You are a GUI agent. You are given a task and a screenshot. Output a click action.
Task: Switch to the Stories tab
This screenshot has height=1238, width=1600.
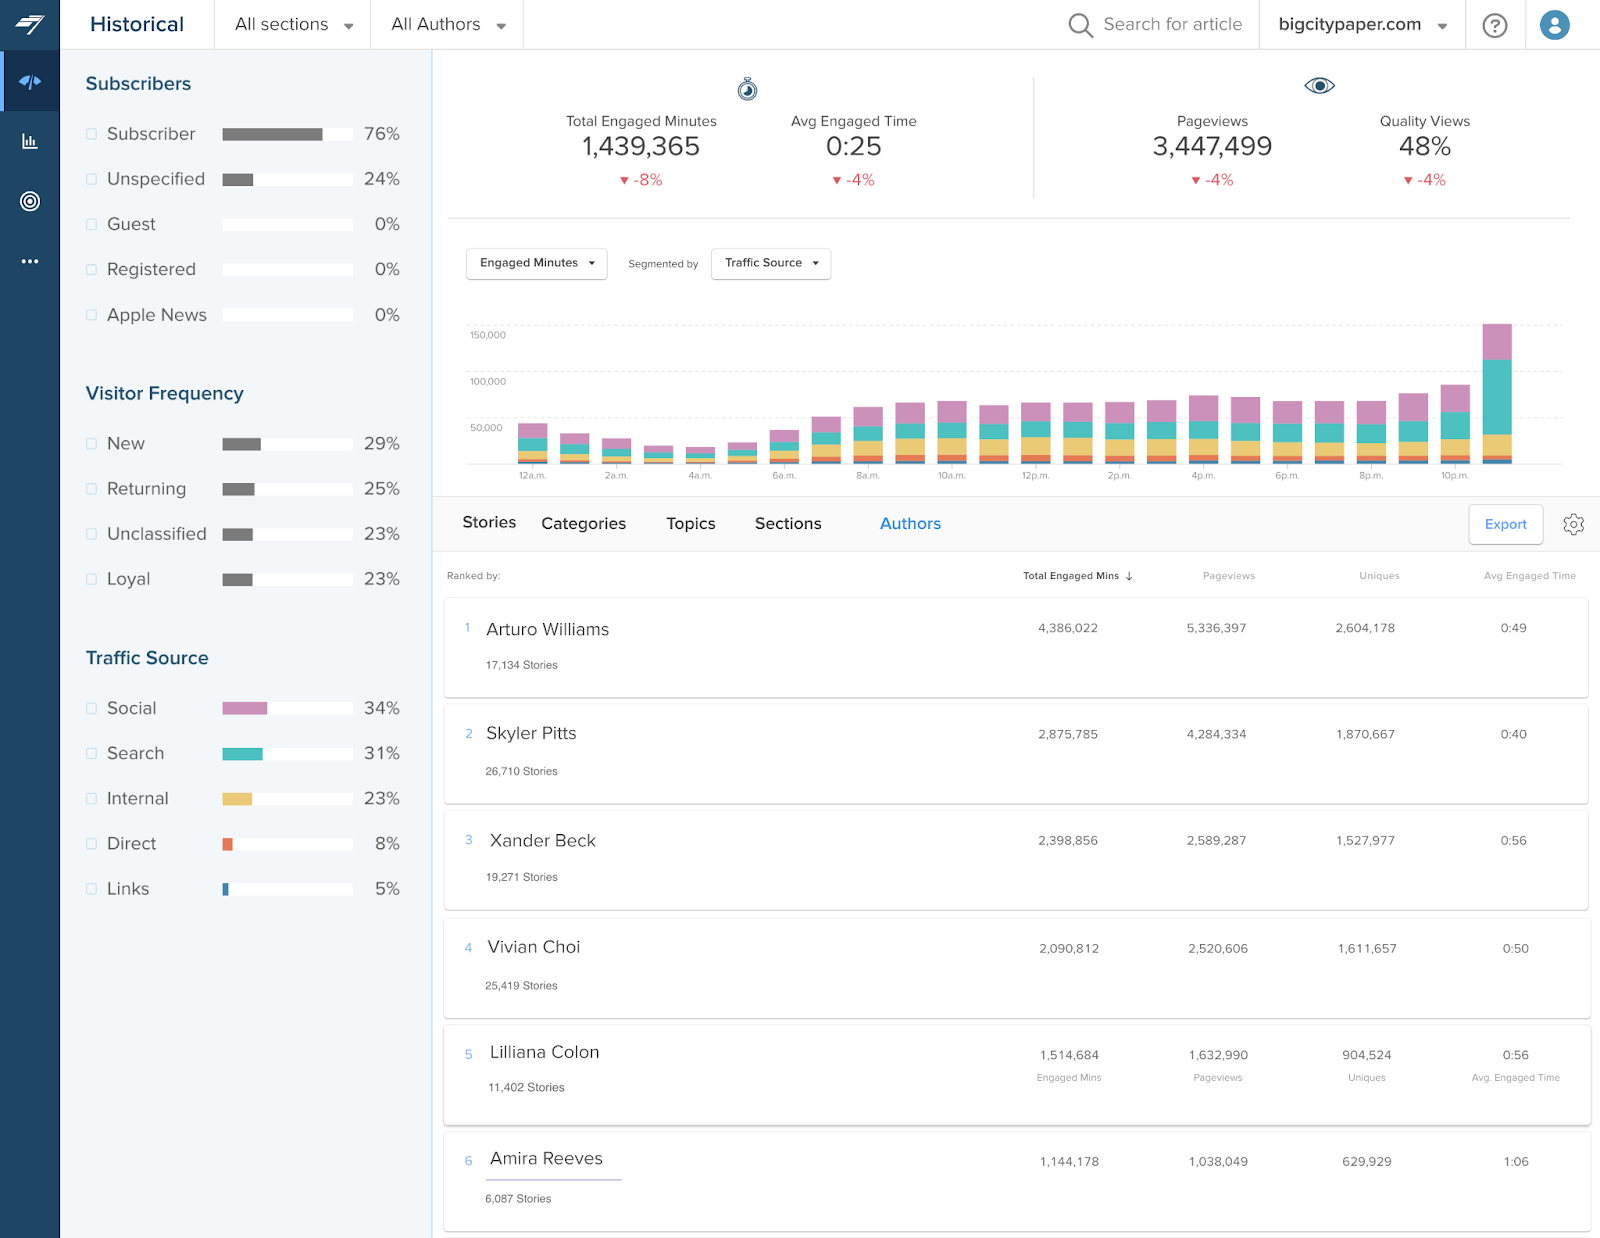489,523
